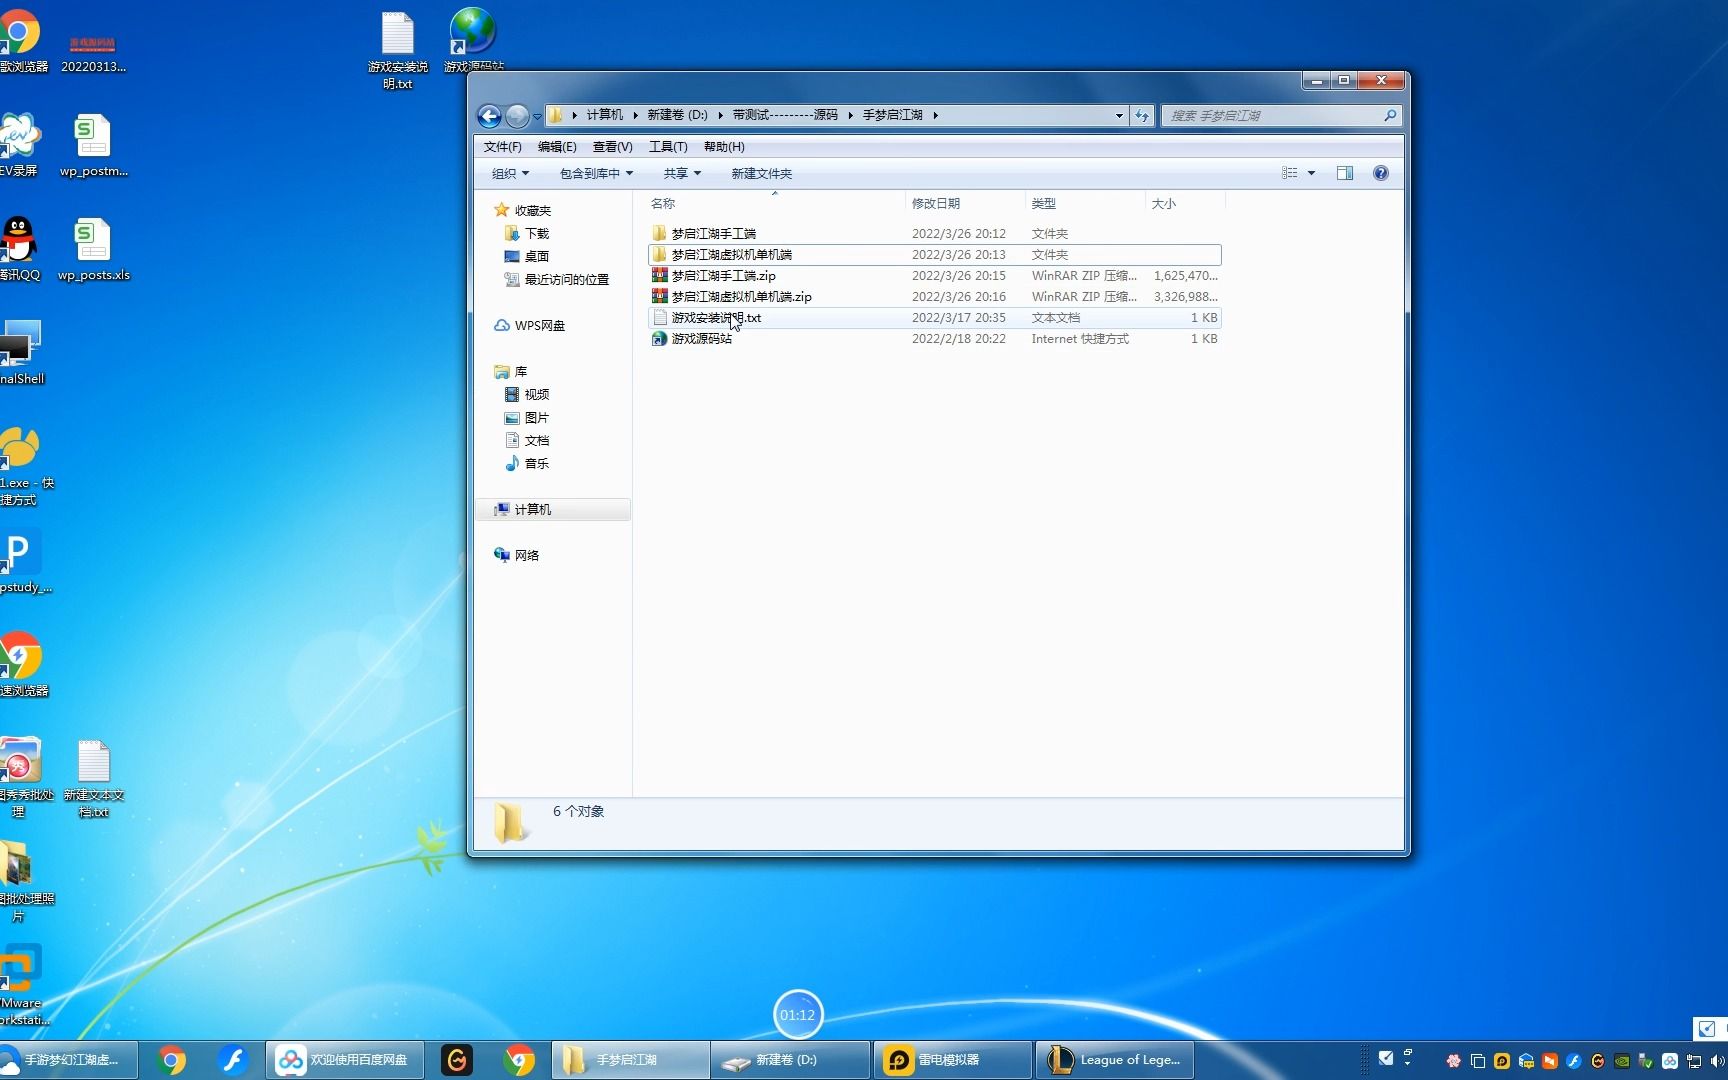The image size is (1728, 1080).
Task: Sort by the 类型 column header
Action: 1085,204
